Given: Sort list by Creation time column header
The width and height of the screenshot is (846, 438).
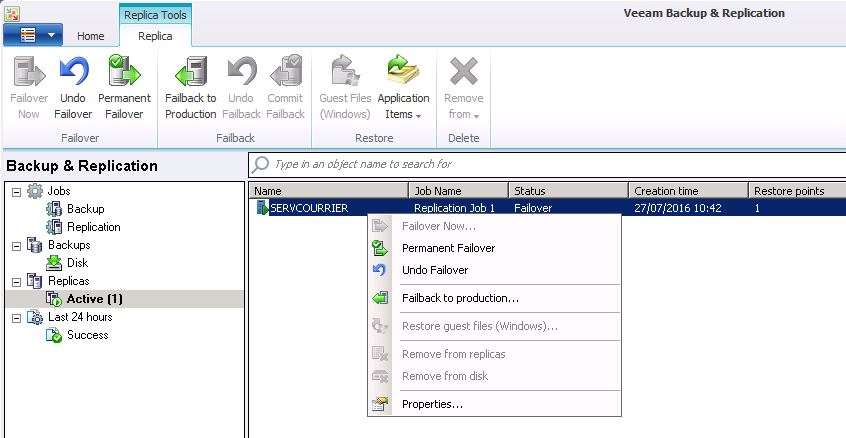Looking at the screenshot, I should [688, 191].
